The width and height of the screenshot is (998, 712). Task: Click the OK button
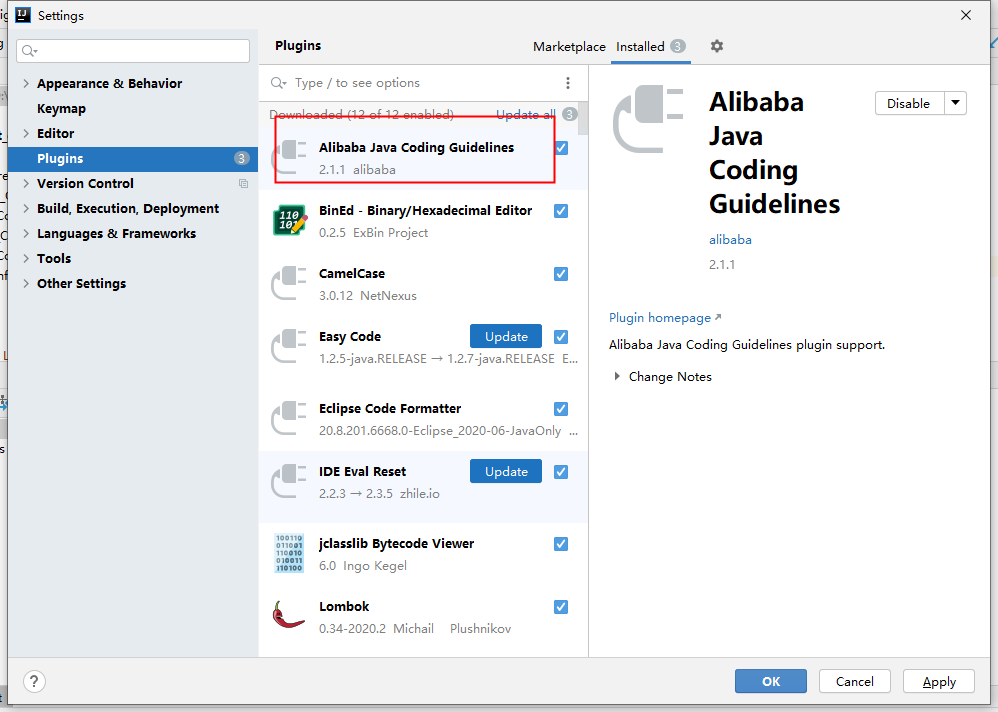(771, 681)
